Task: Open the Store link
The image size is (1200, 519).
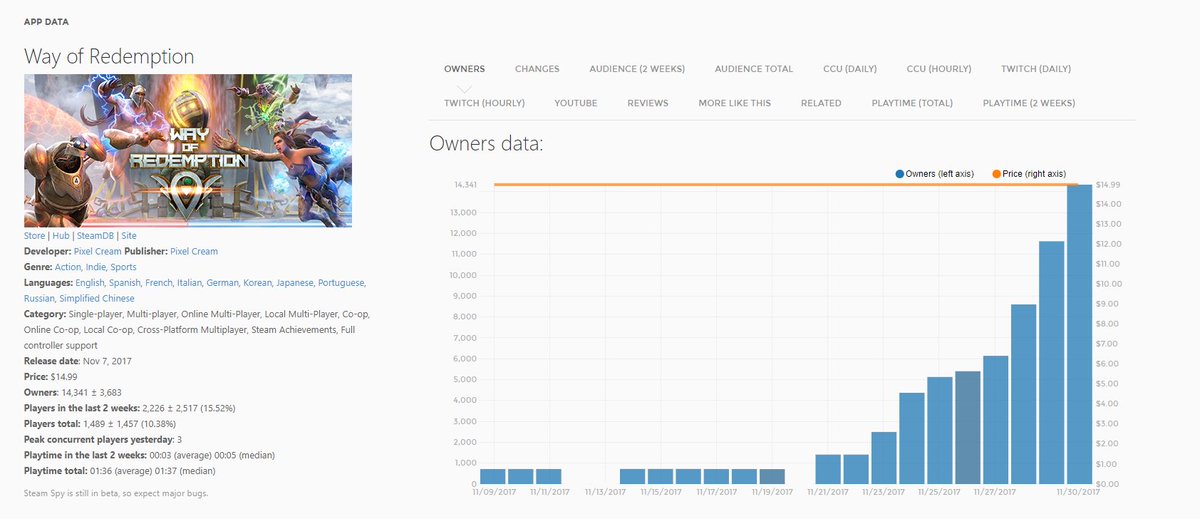Action: tap(34, 235)
